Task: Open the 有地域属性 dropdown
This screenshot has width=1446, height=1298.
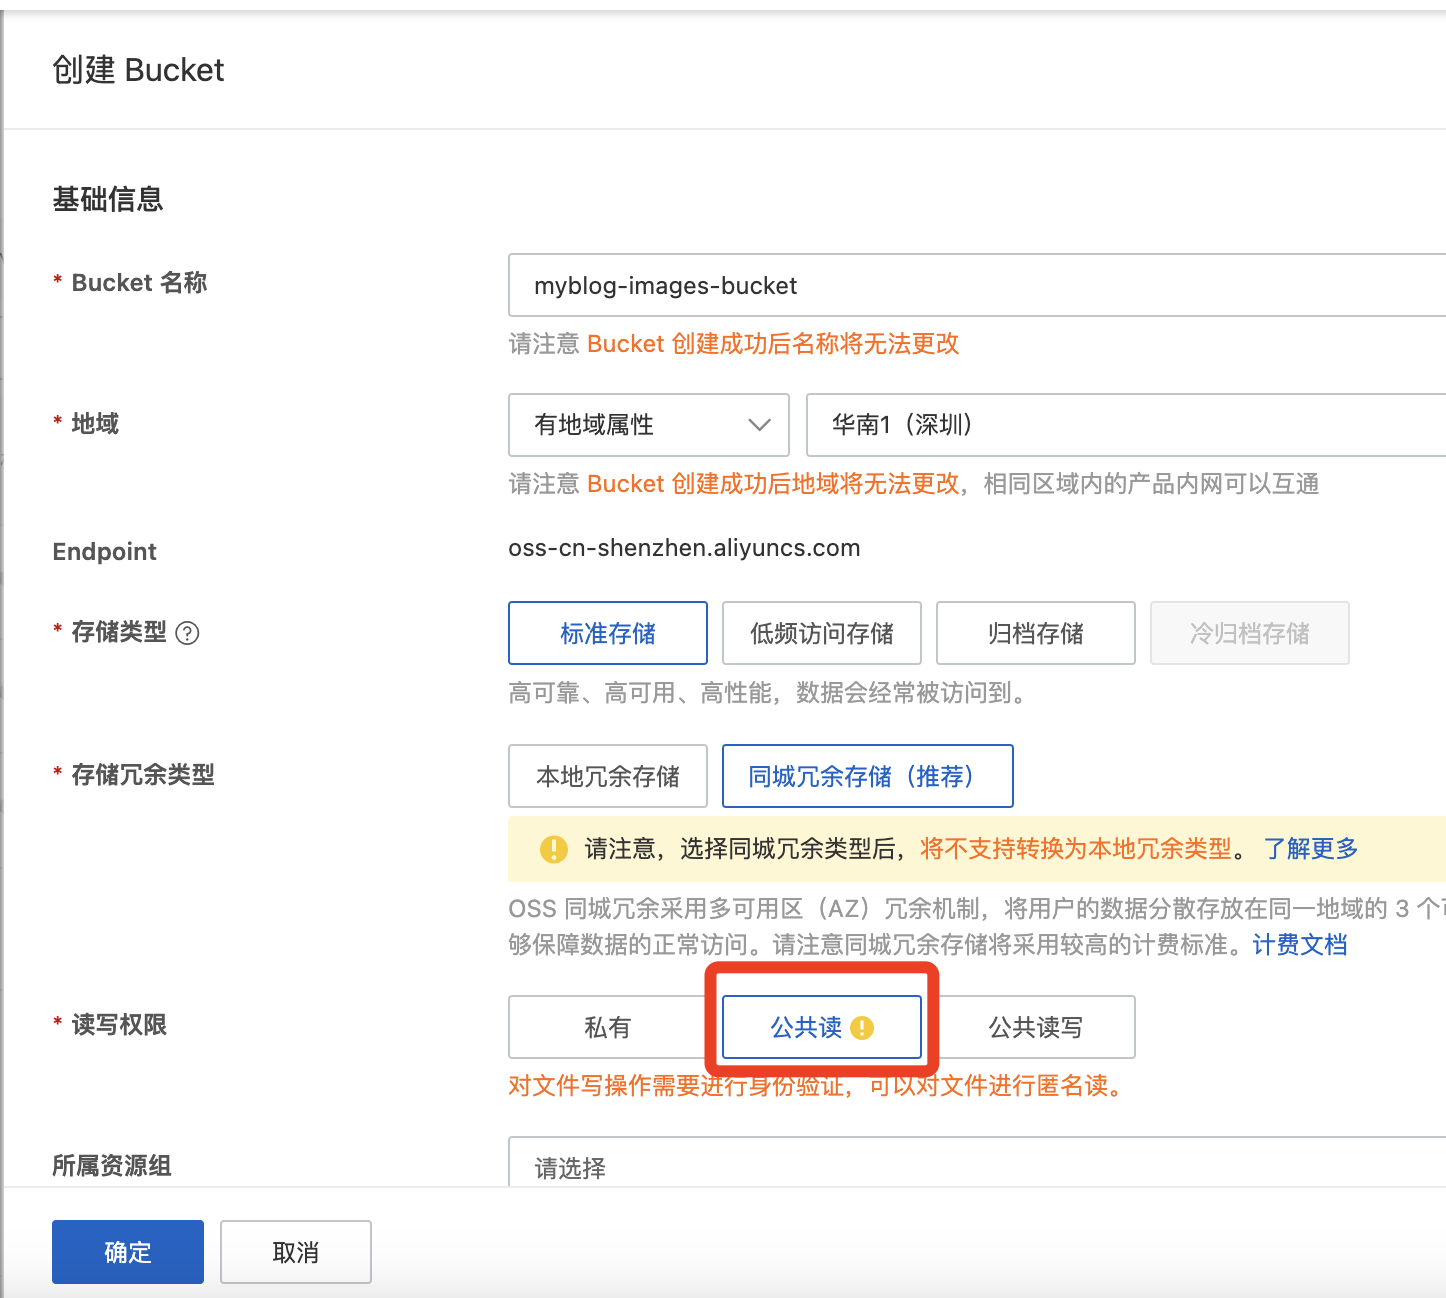Action: (649, 425)
